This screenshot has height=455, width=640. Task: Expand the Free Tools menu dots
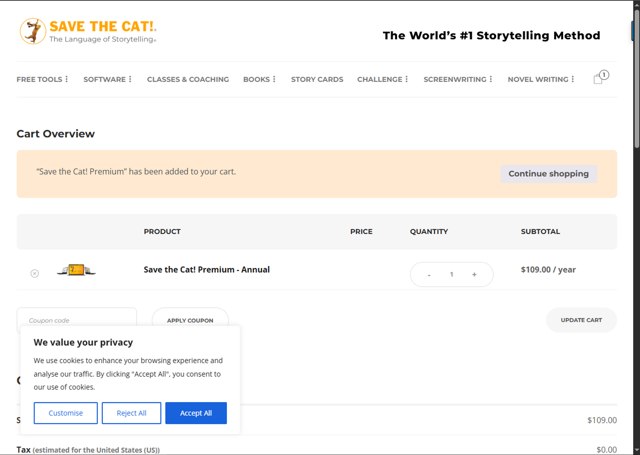coord(67,79)
